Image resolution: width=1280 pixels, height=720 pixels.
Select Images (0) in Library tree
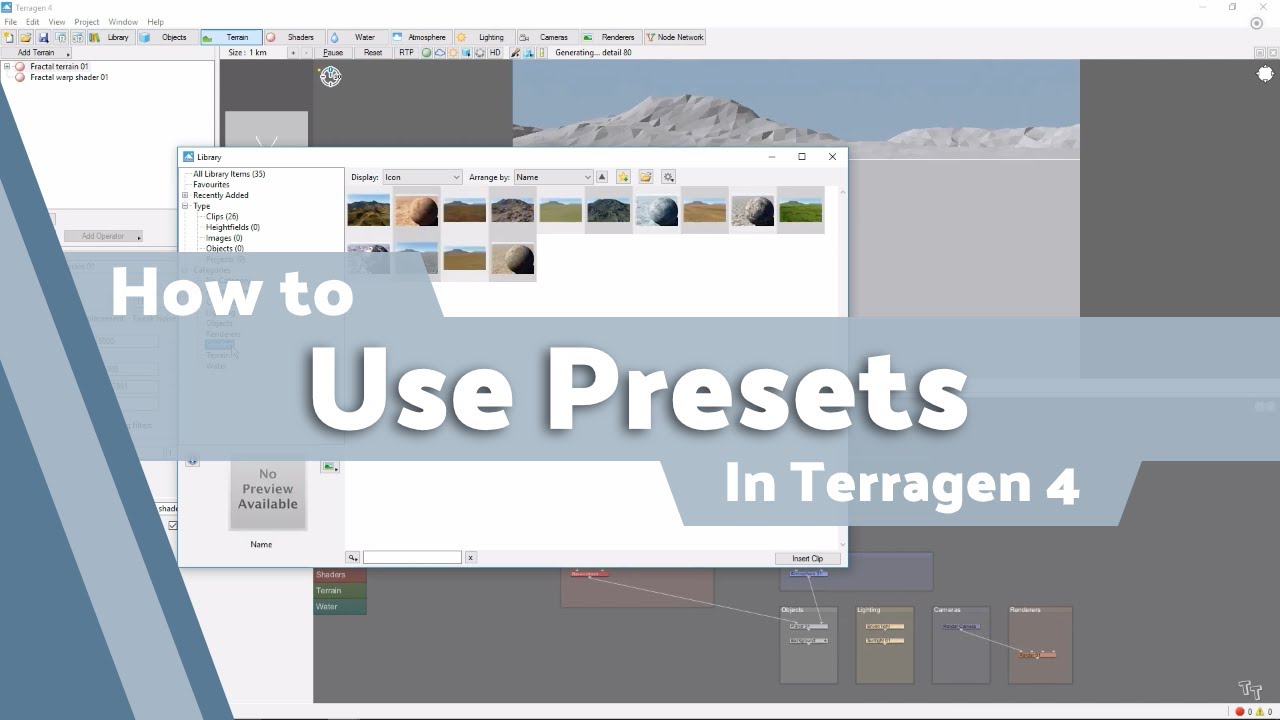(224, 238)
